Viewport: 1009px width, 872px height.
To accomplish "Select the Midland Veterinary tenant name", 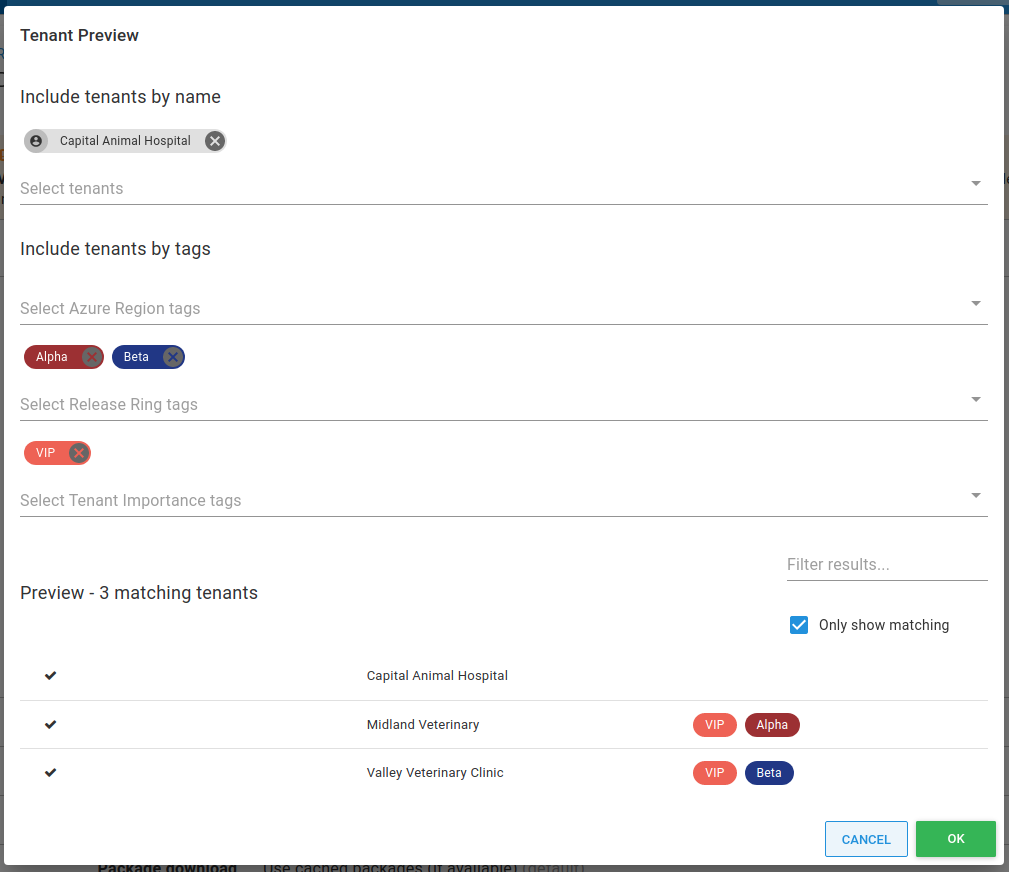I will [x=423, y=725].
